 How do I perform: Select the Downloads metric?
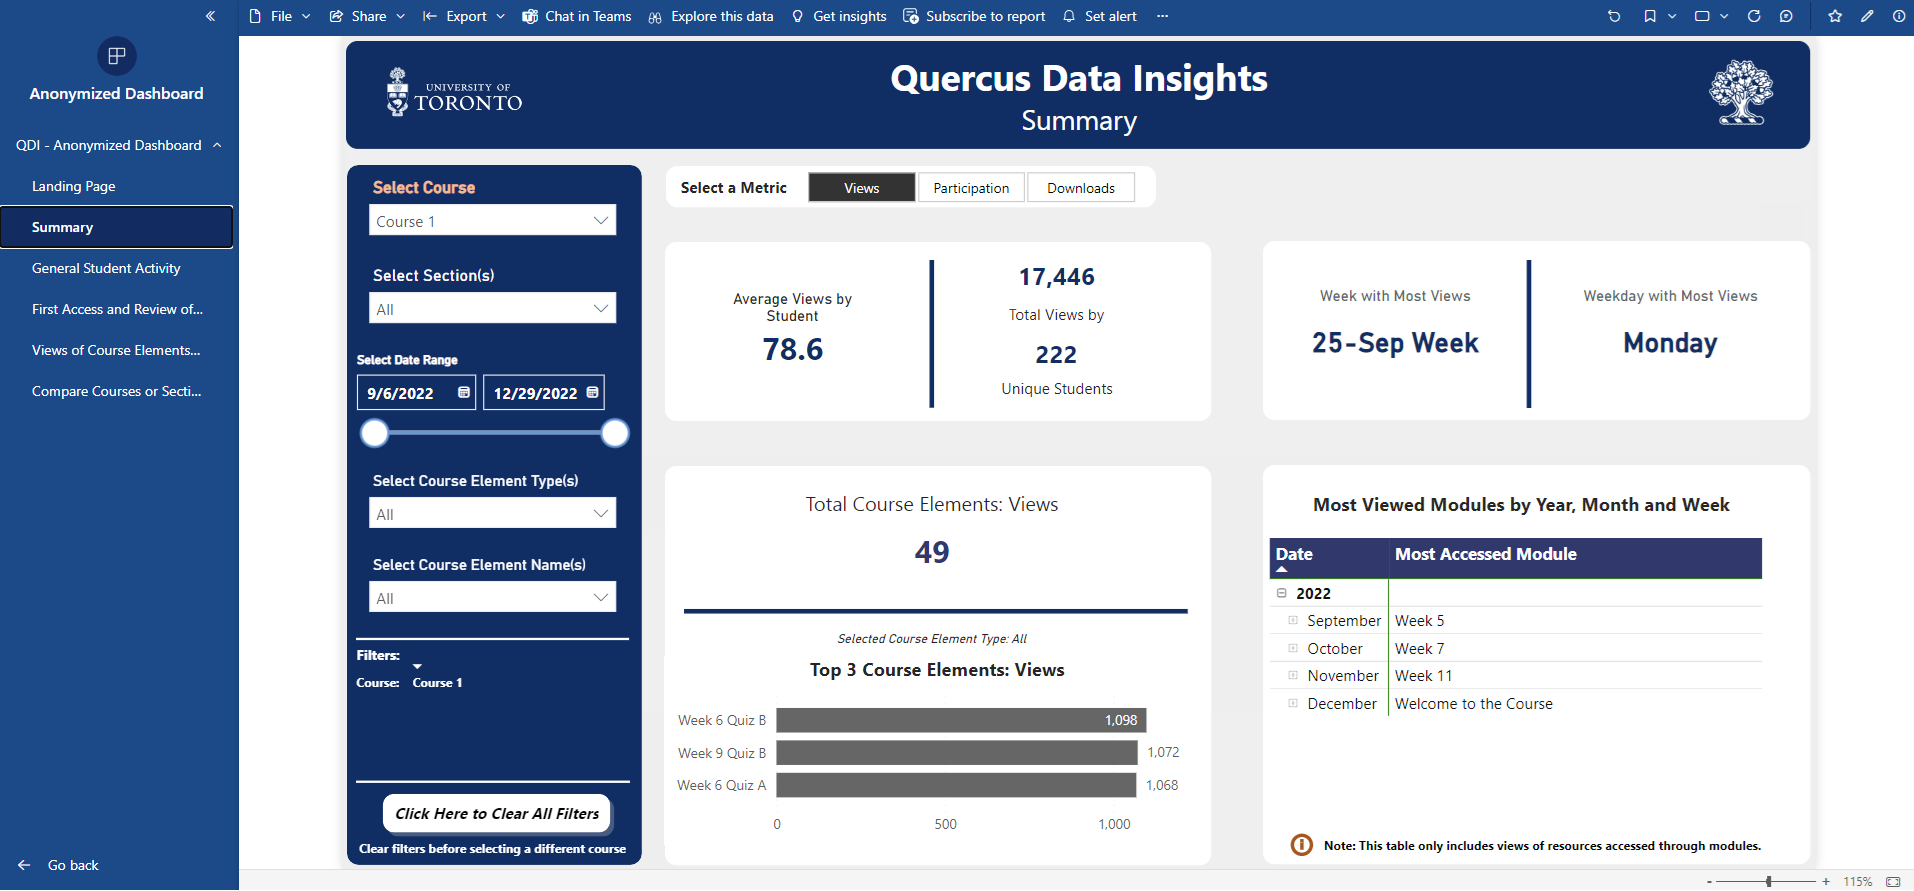click(1081, 188)
